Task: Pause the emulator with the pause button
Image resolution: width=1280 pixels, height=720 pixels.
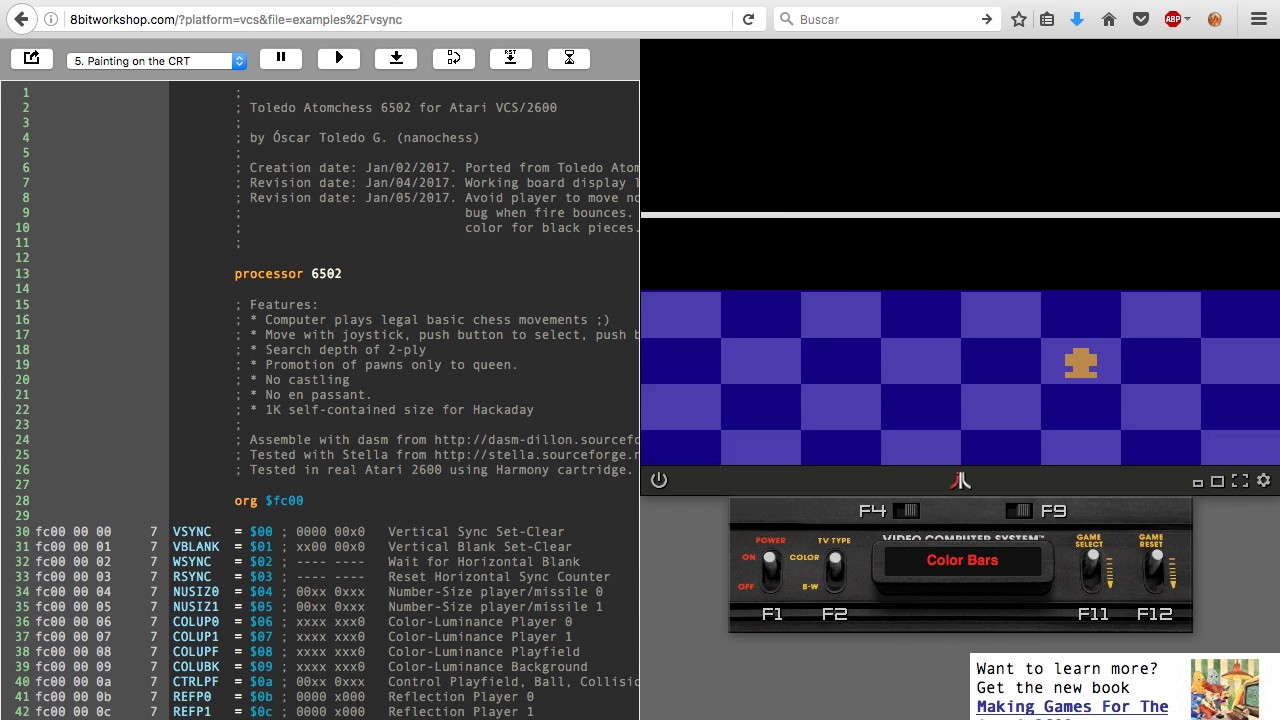Action: [x=281, y=59]
